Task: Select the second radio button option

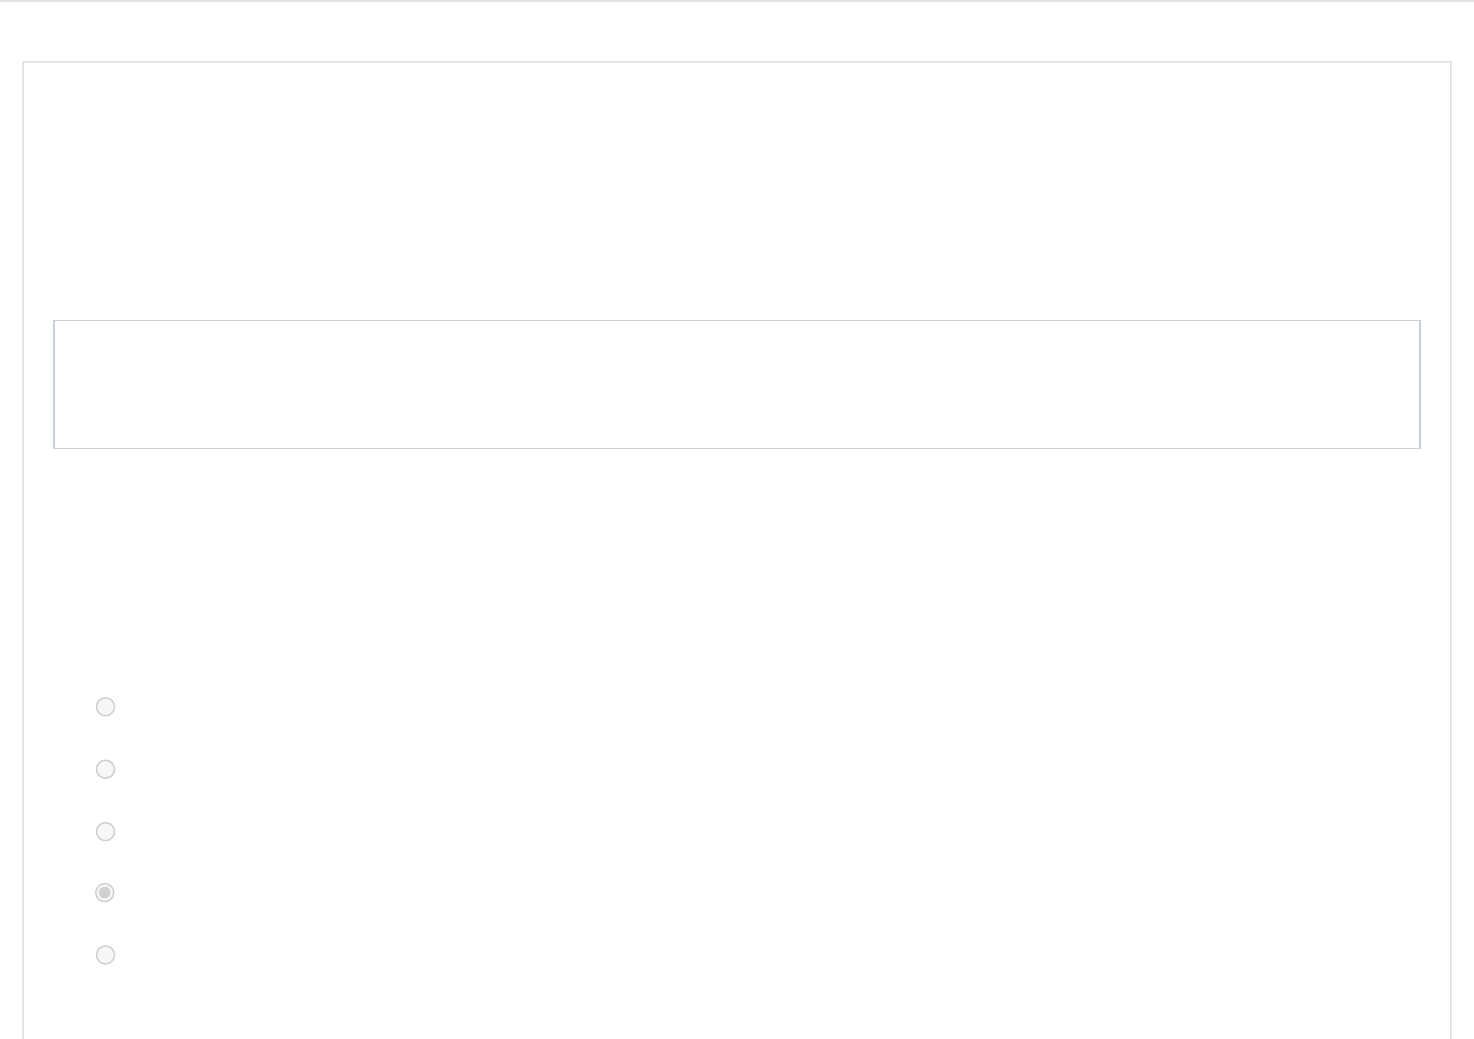Action: [105, 769]
